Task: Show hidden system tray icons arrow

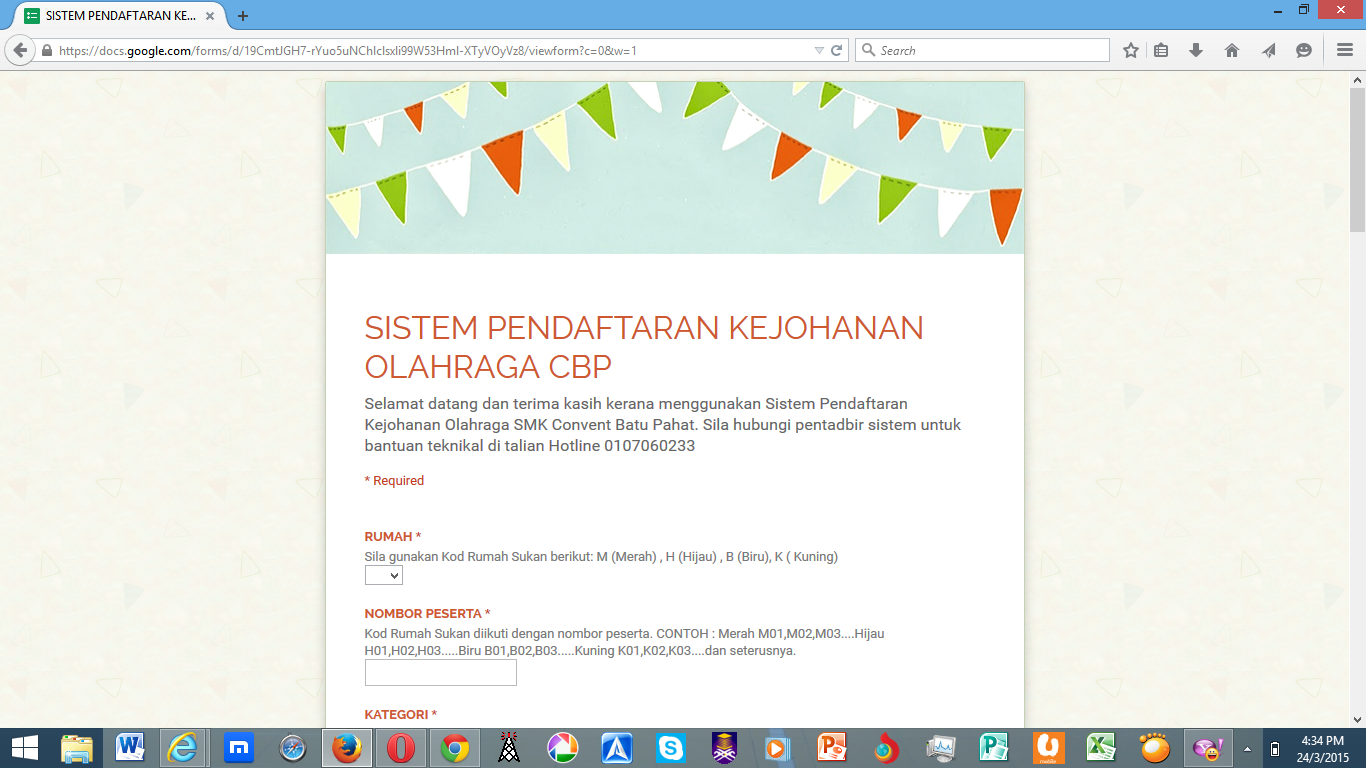Action: point(1247,748)
